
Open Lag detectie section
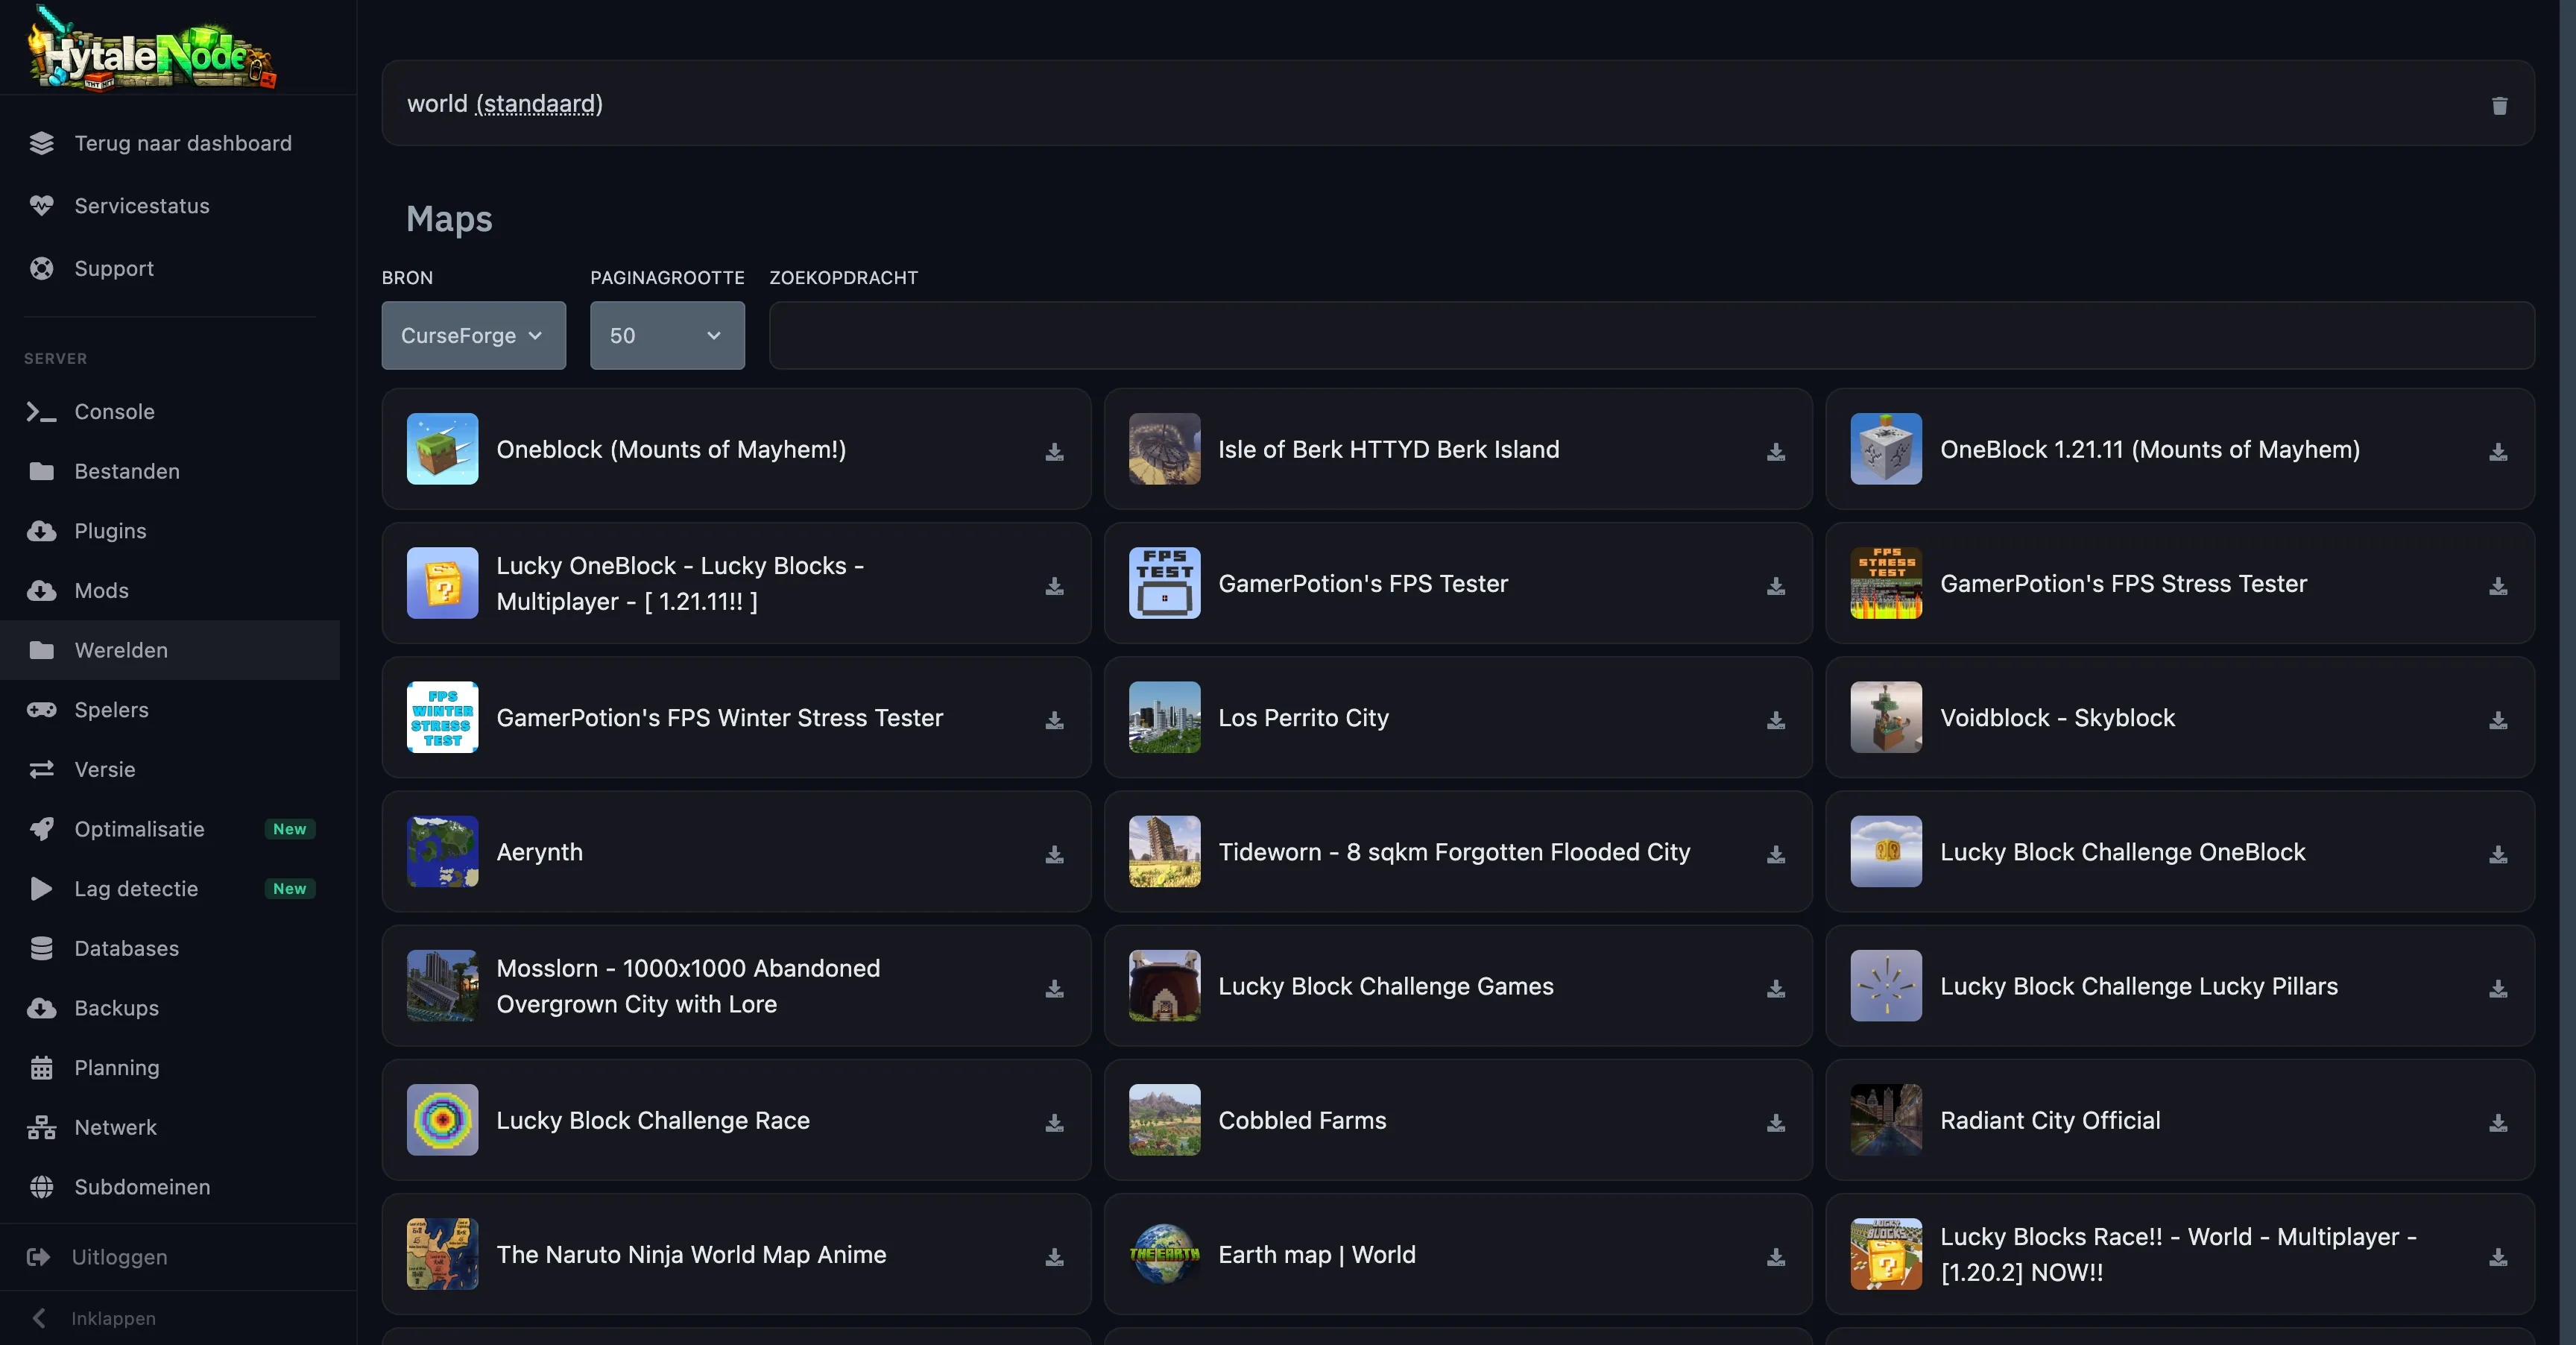(x=170, y=889)
